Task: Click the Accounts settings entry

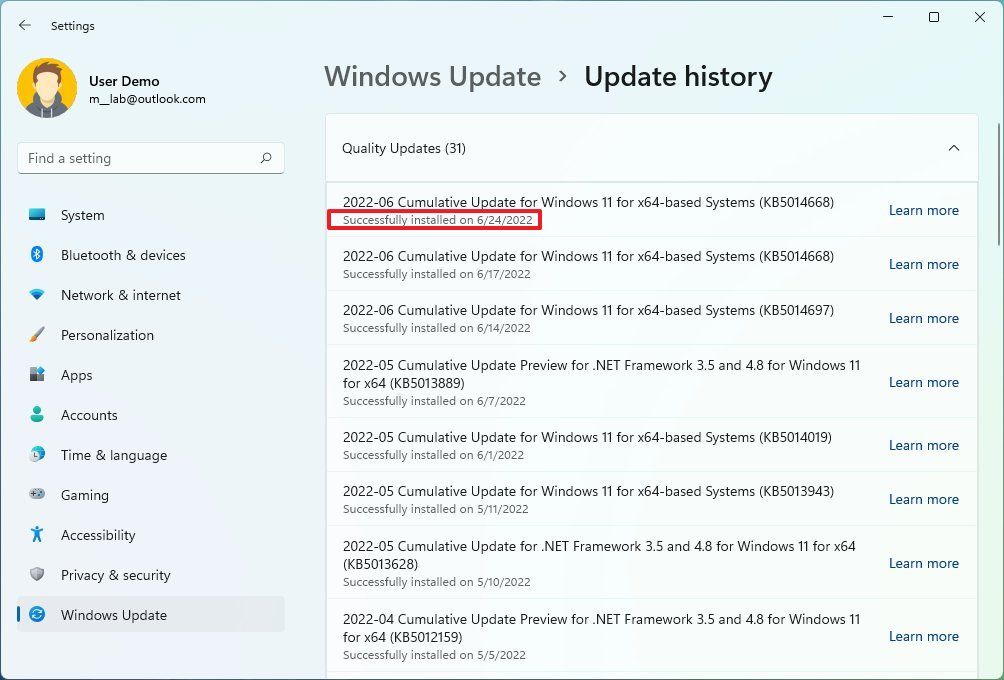Action: (x=91, y=415)
